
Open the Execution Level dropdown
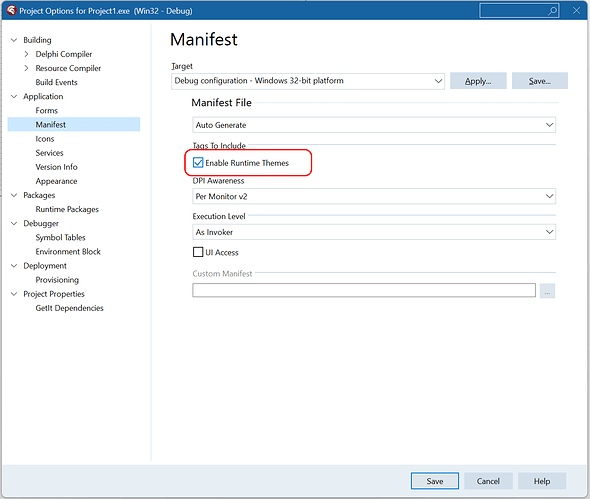click(374, 232)
